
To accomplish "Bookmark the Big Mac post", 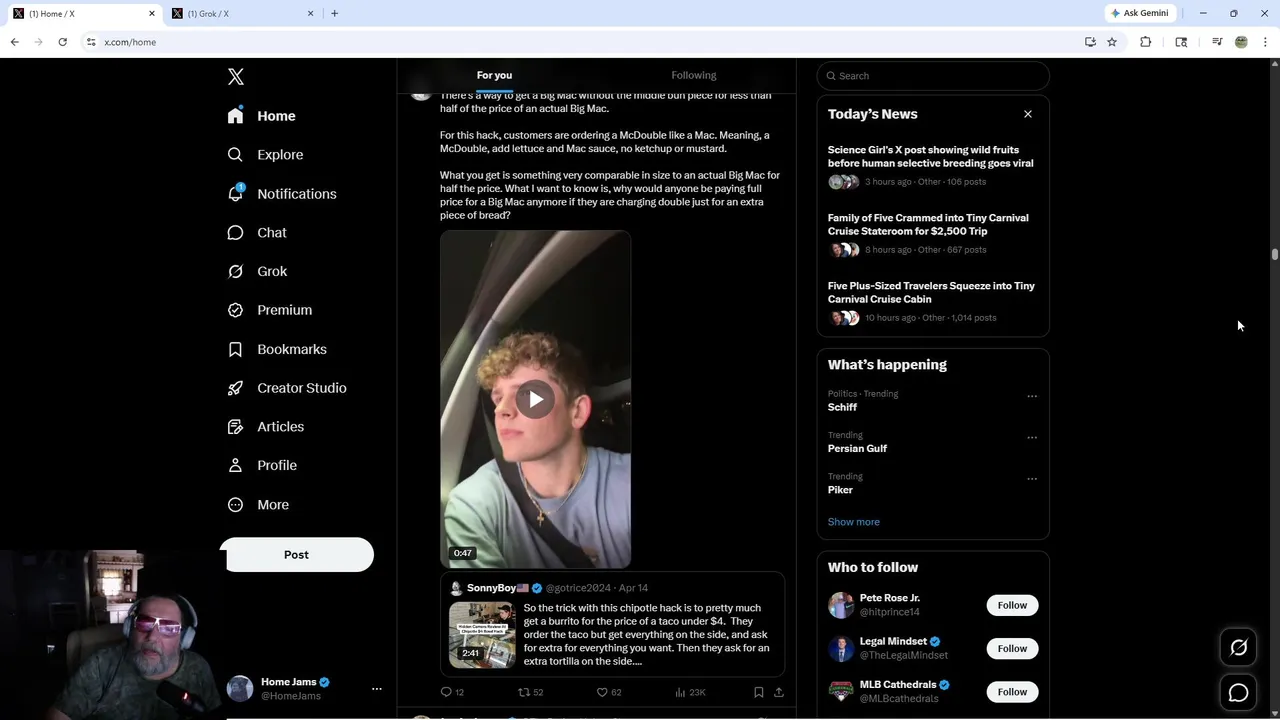I will pos(759,692).
